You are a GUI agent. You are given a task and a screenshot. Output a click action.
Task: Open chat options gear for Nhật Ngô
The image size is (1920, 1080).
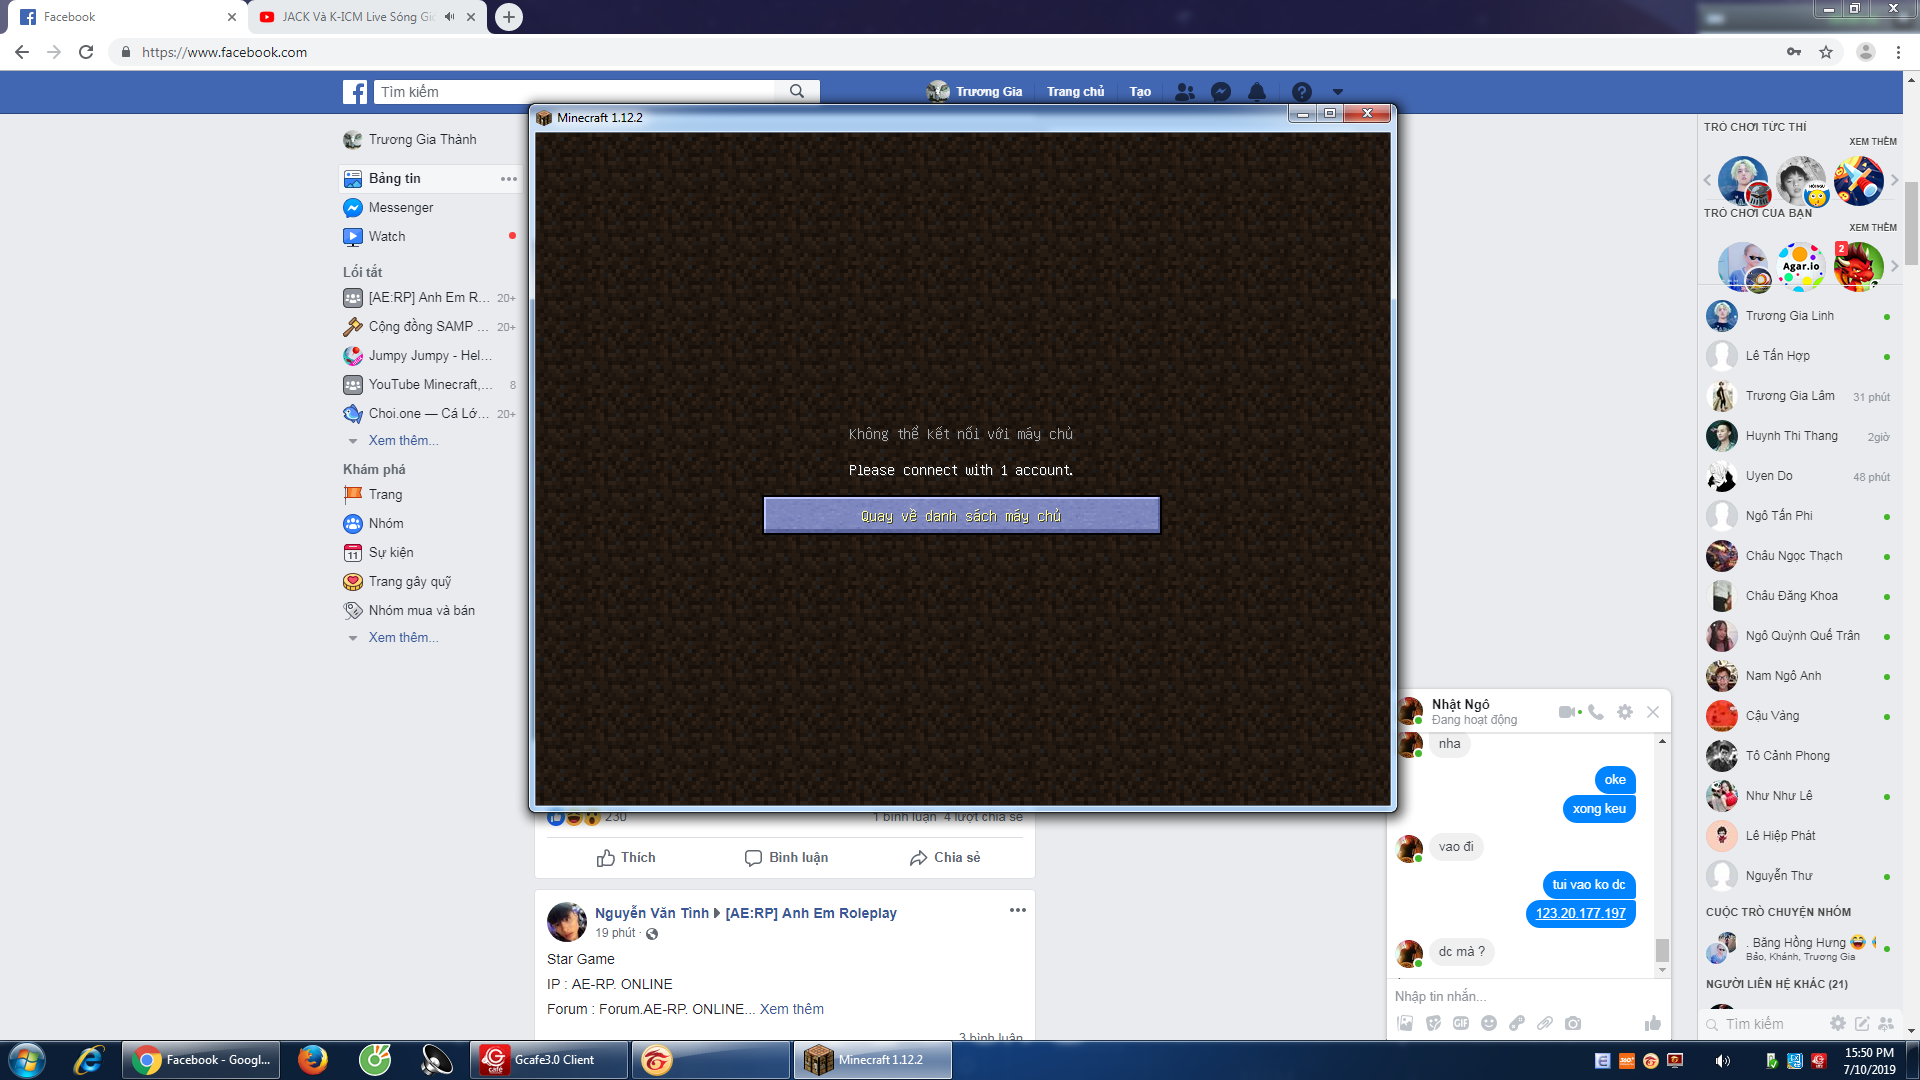click(x=1625, y=712)
